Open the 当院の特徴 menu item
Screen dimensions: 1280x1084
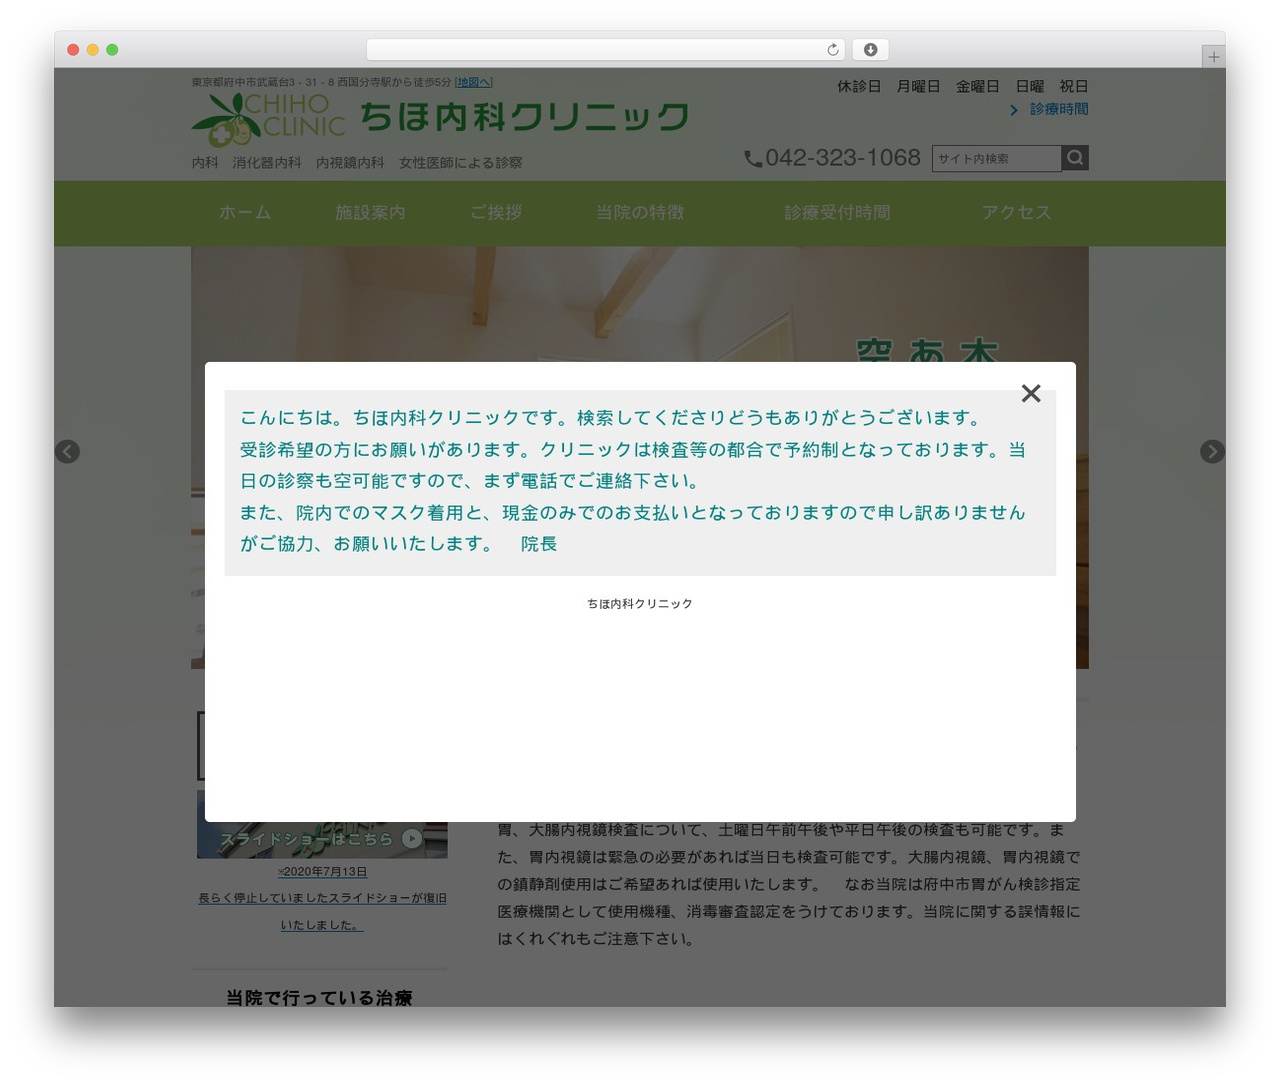coord(640,213)
